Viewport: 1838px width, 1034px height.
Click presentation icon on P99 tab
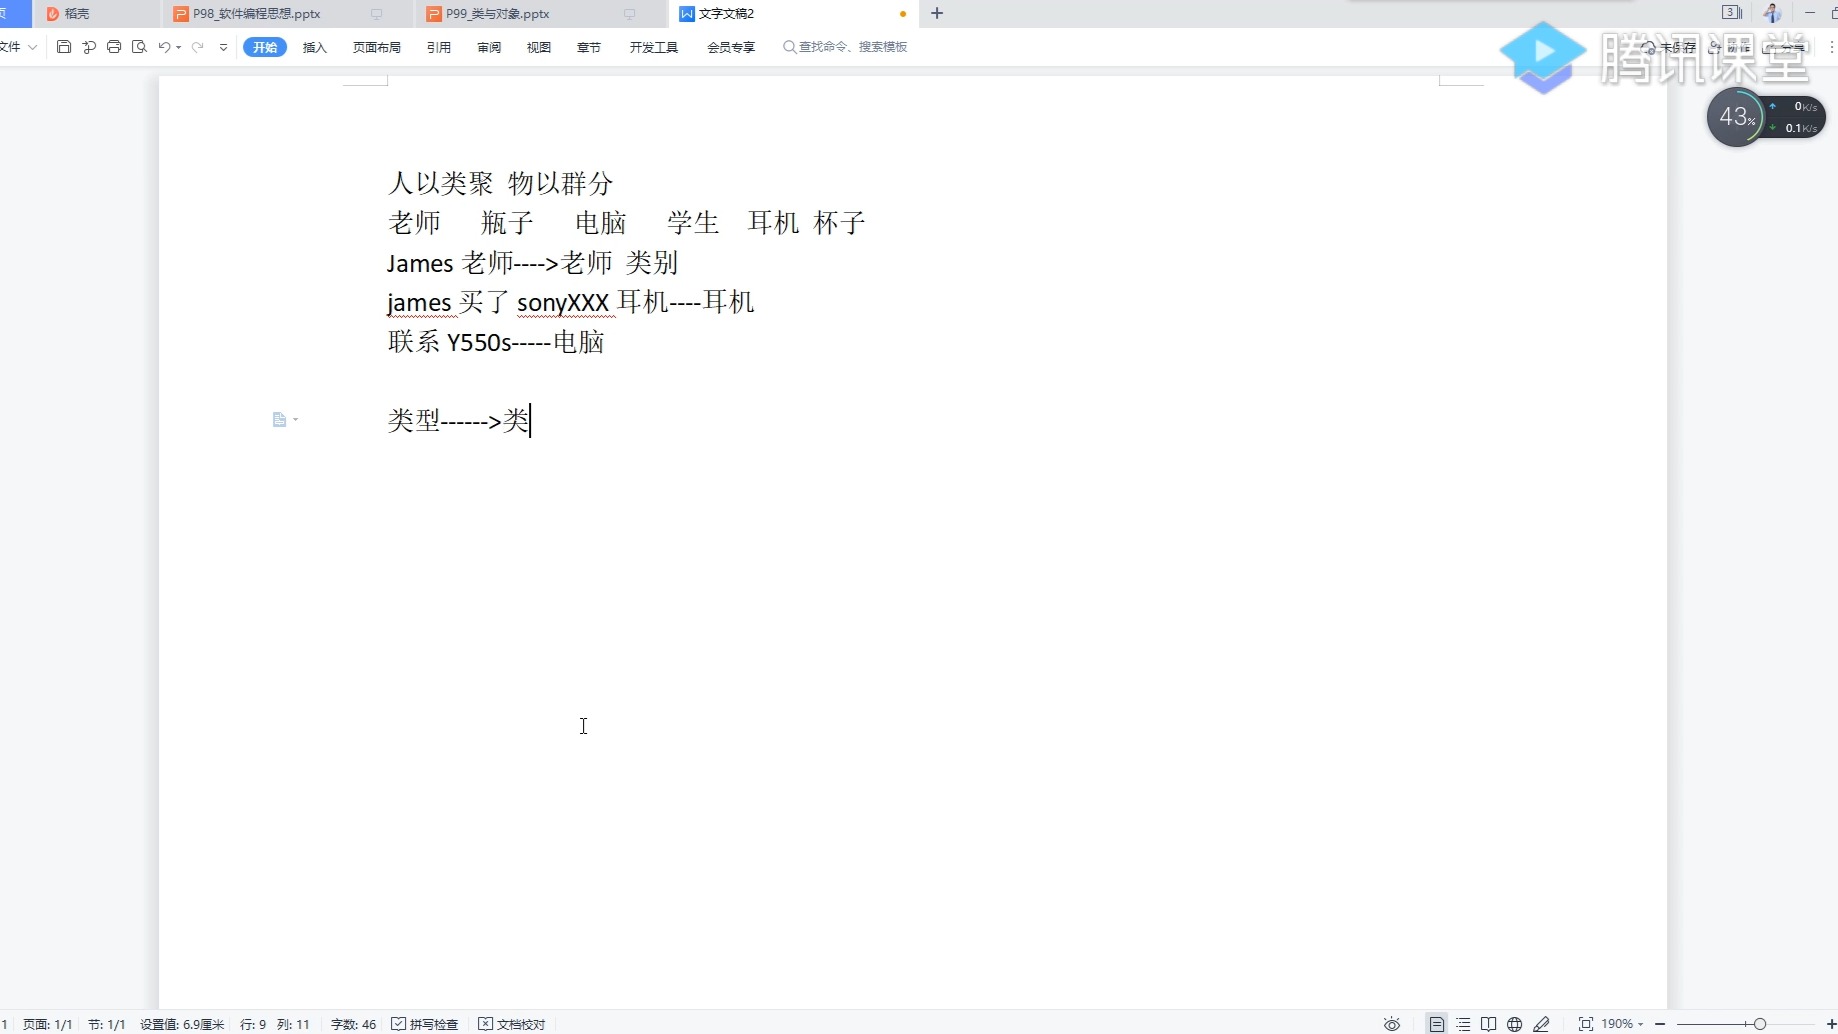tap(629, 14)
